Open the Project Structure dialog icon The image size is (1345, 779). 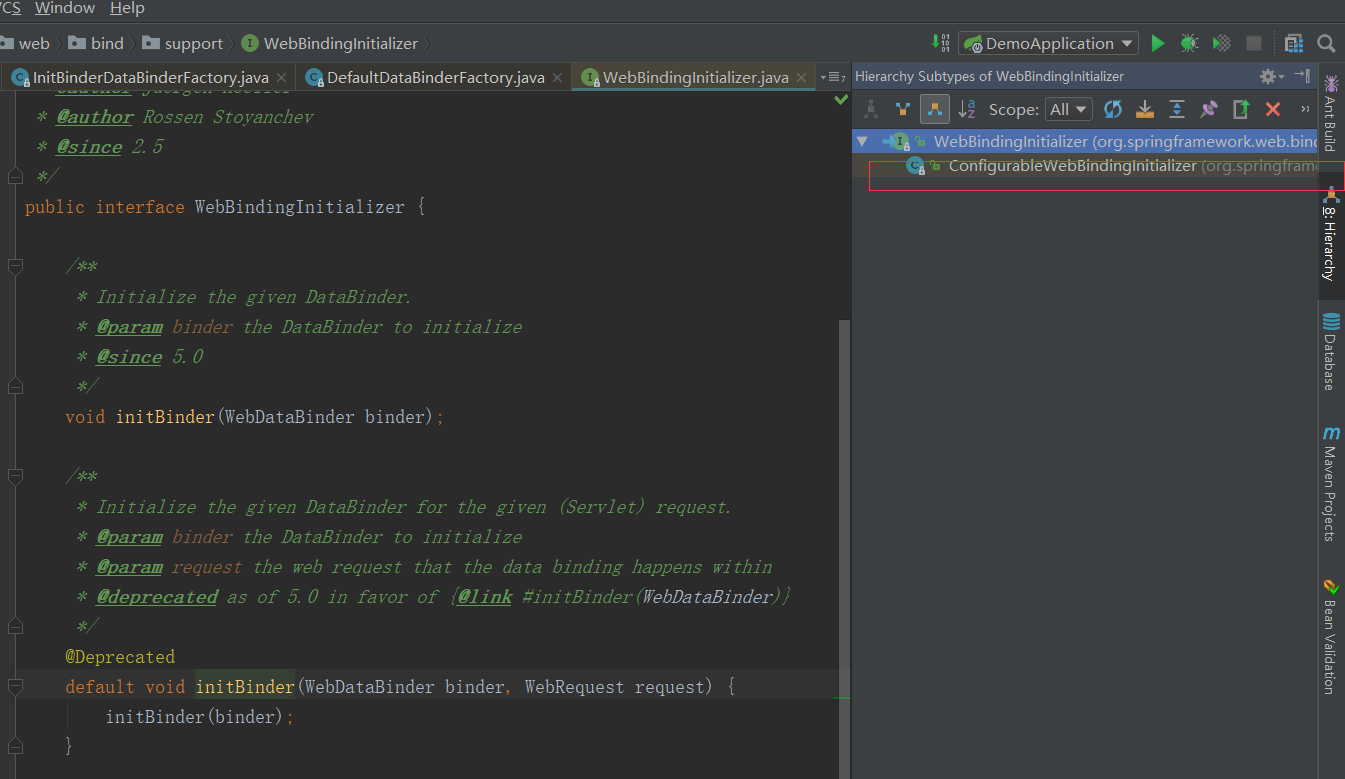(1294, 43)
